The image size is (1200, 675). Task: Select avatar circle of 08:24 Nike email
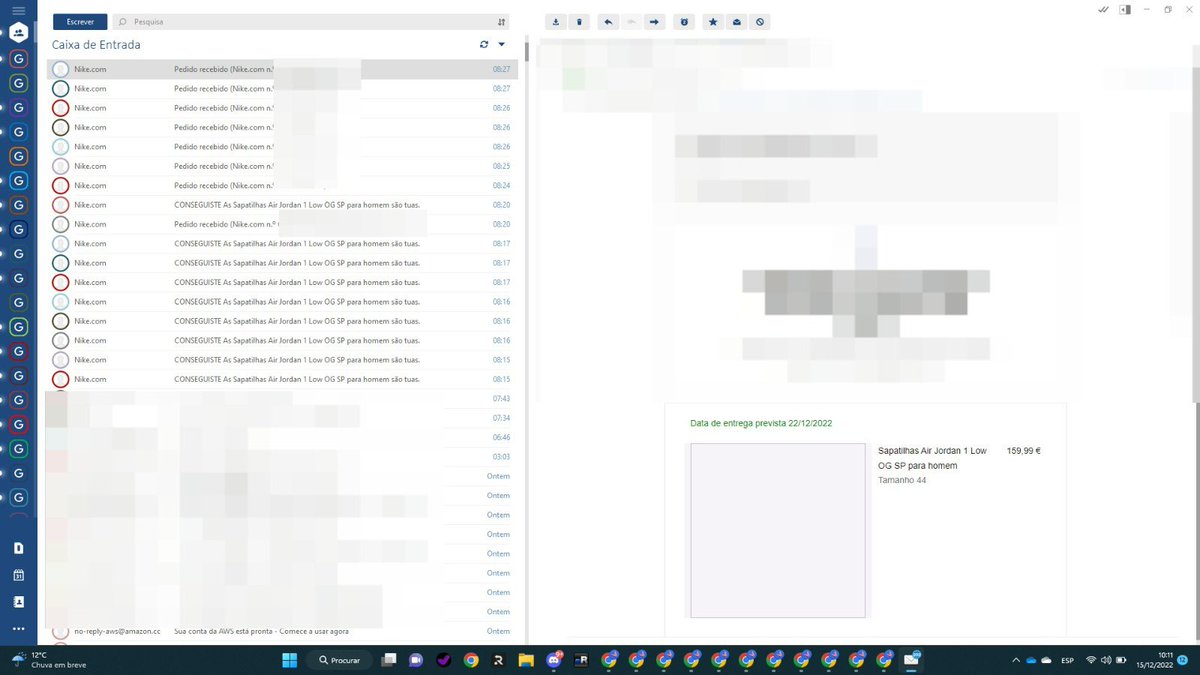coord(60,185)
